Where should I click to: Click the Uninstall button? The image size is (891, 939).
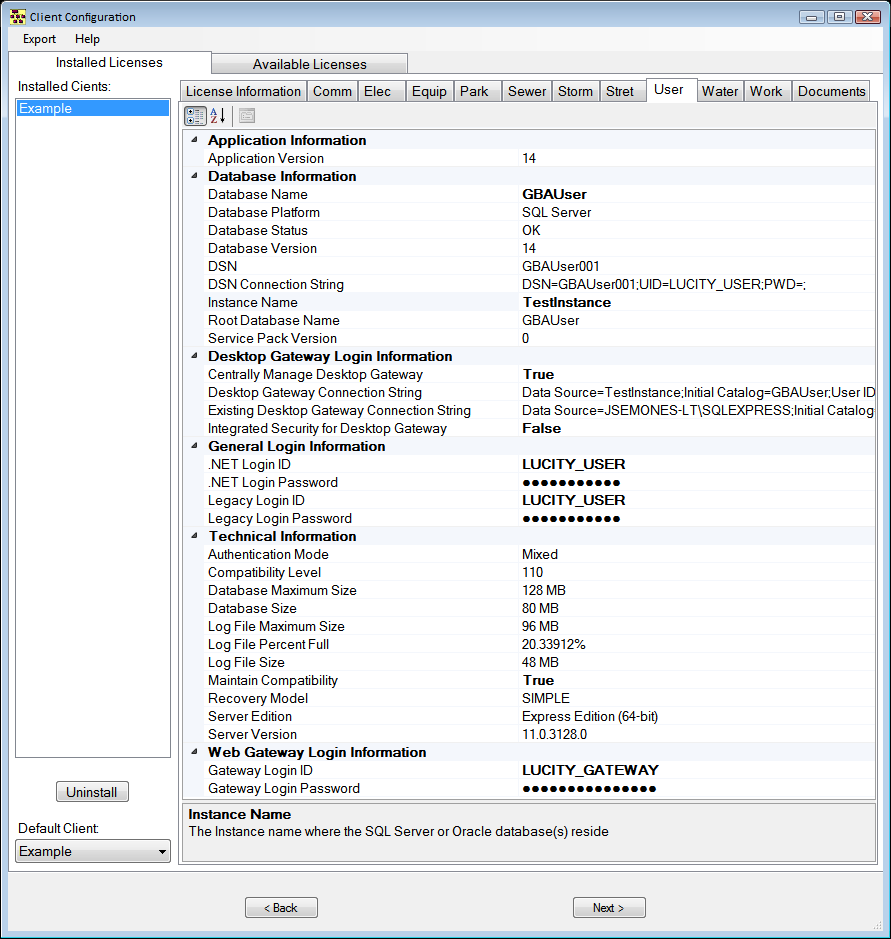click(92, 791)
